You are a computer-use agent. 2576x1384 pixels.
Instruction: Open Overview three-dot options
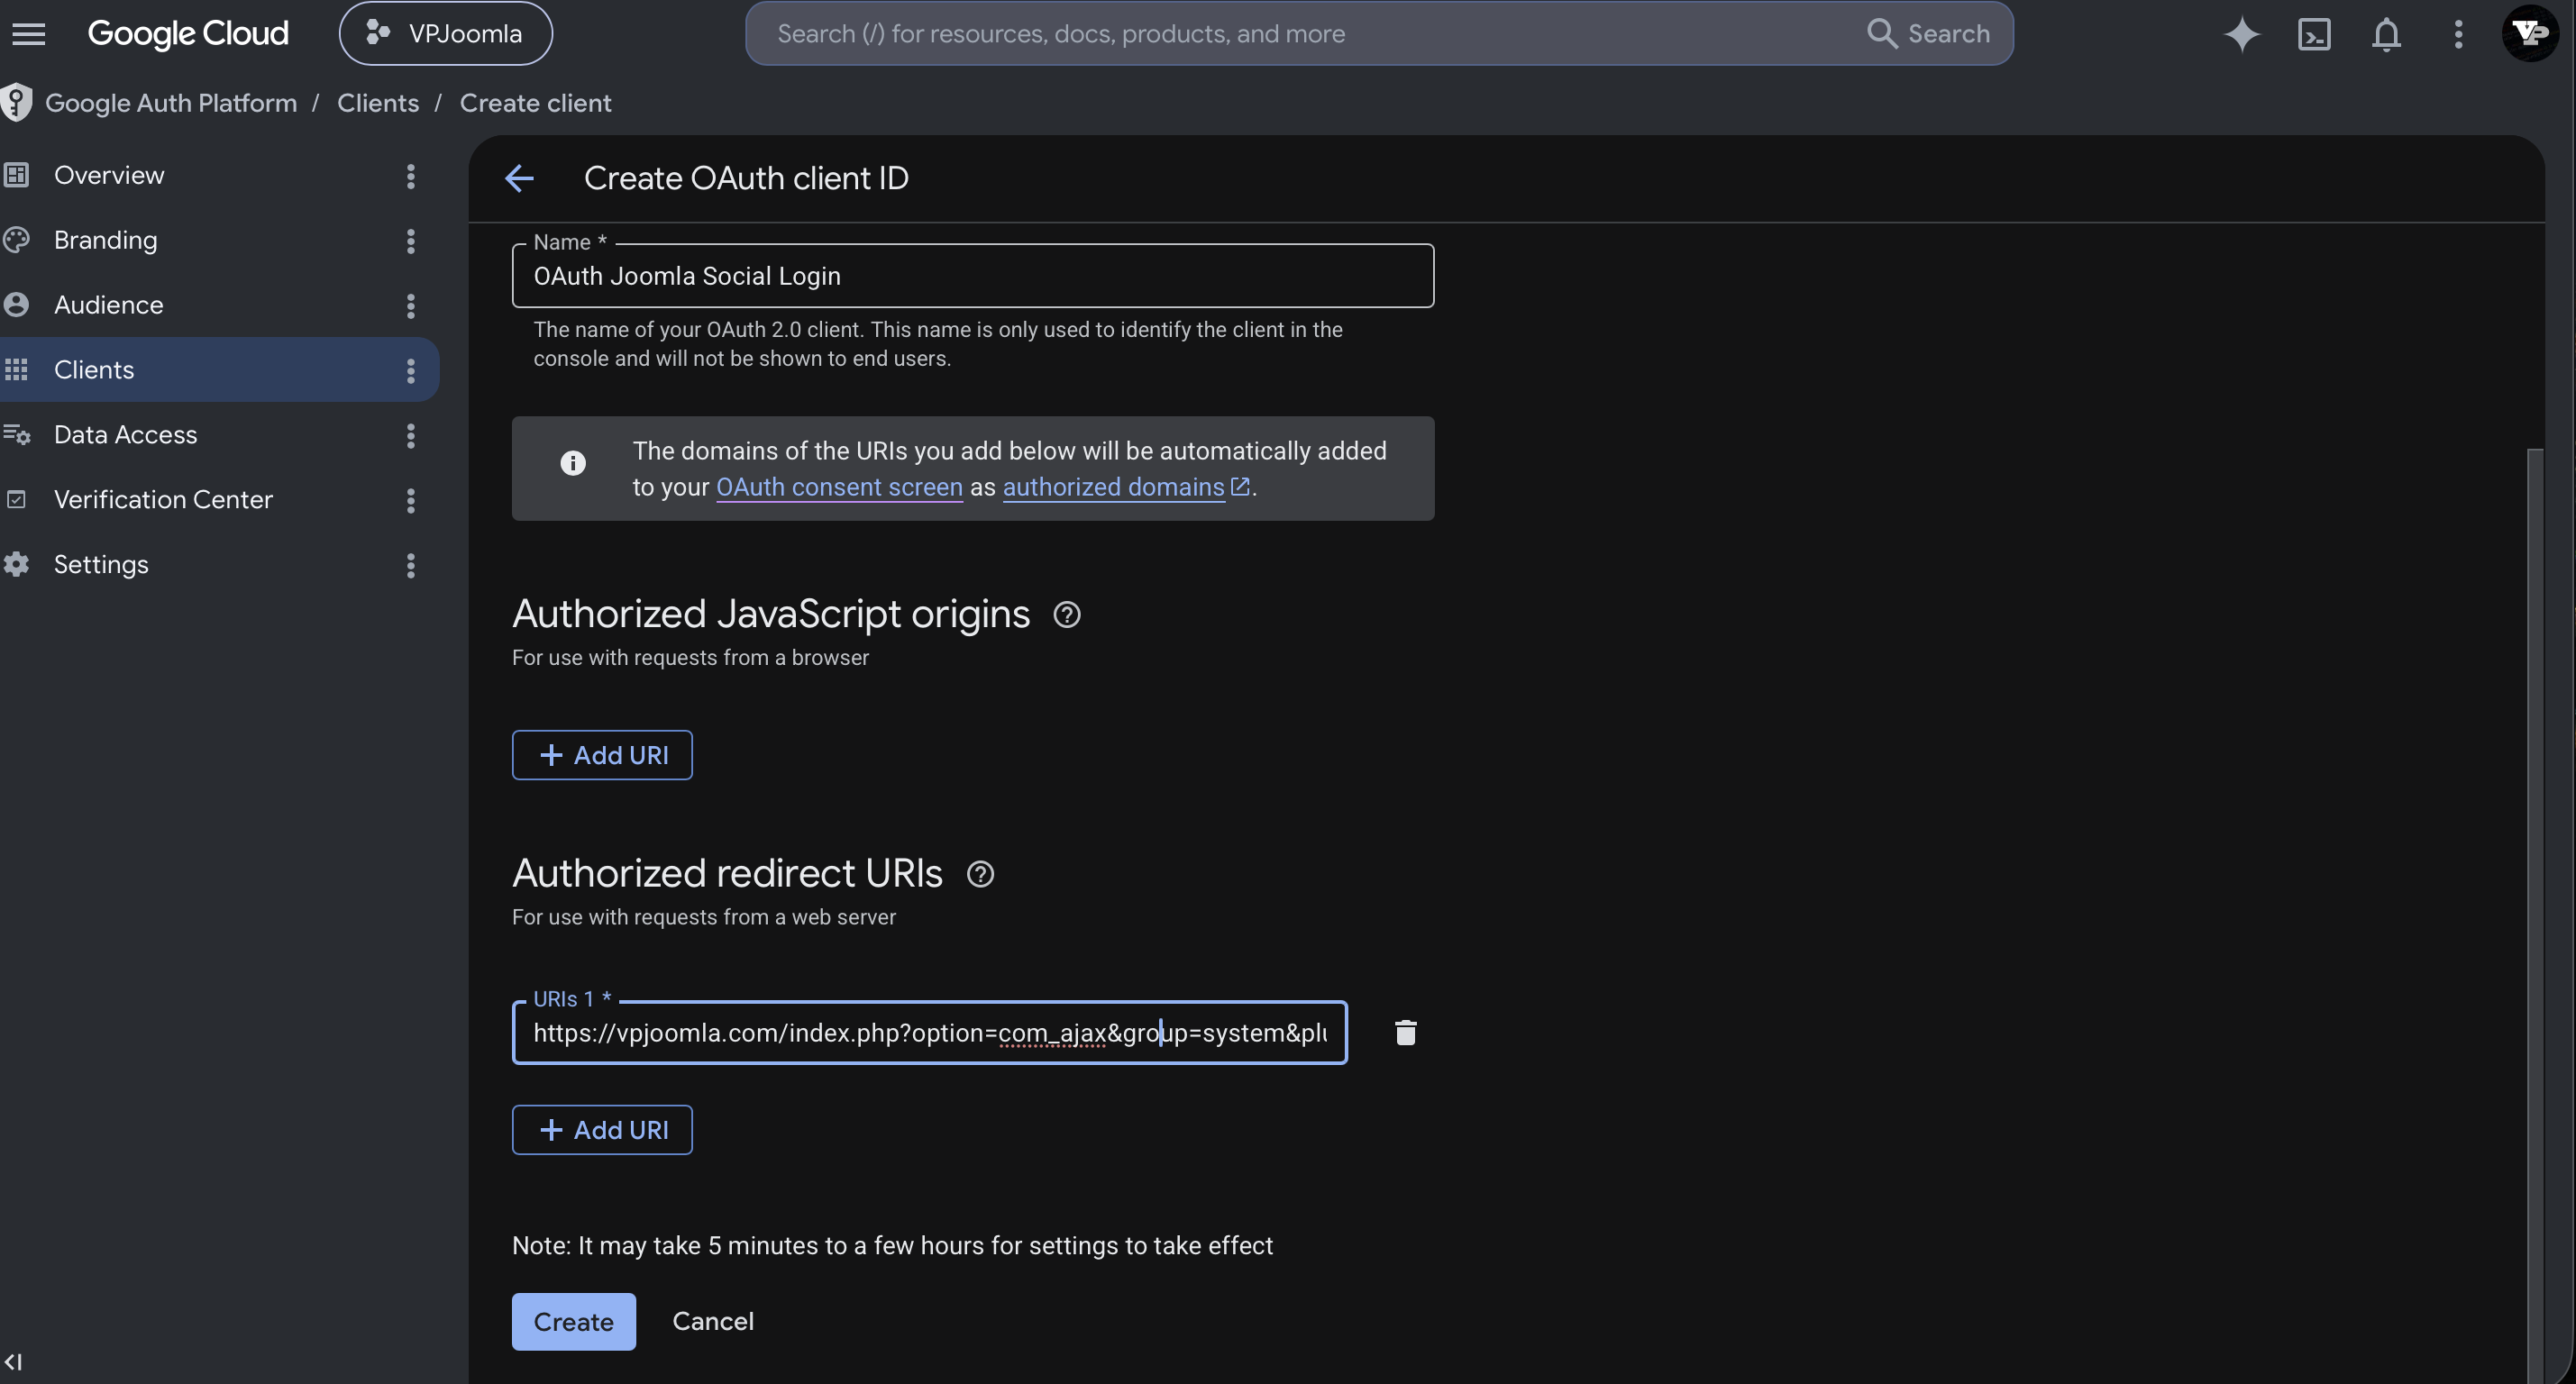click(410, 176)
